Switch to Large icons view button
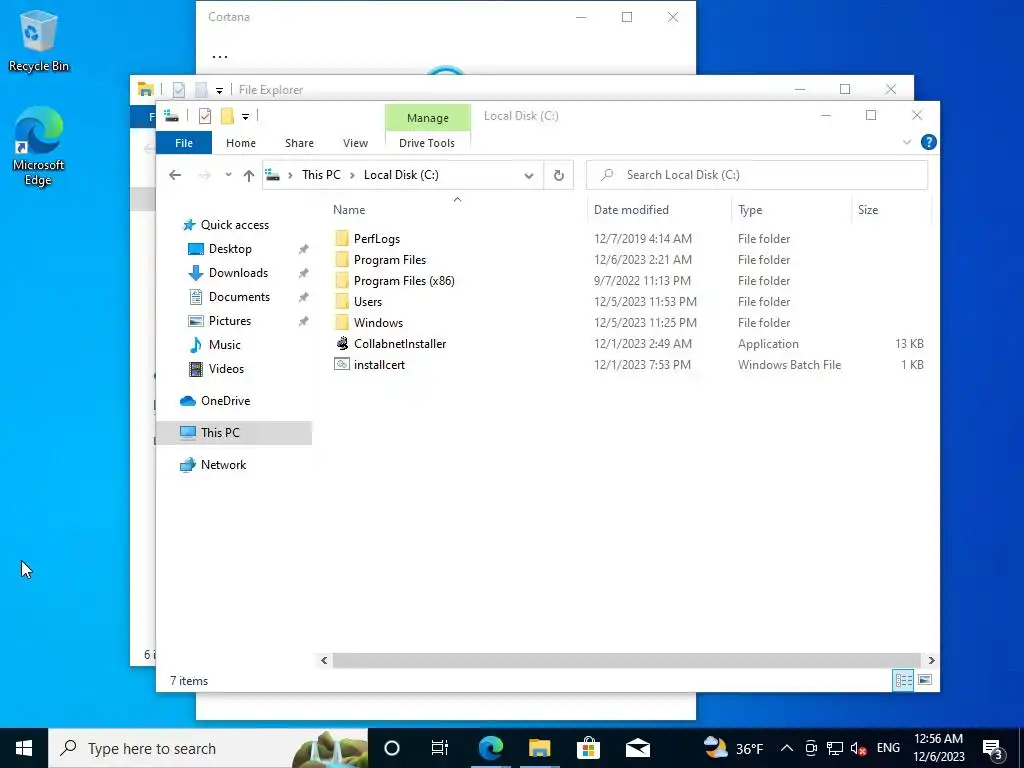 (x=925, y=680)
